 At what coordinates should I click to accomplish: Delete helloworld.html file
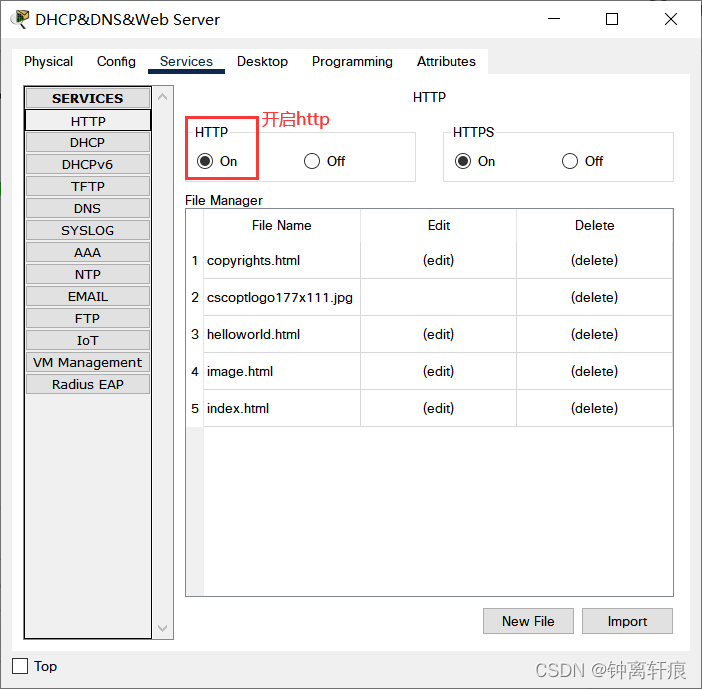[594, 334]
